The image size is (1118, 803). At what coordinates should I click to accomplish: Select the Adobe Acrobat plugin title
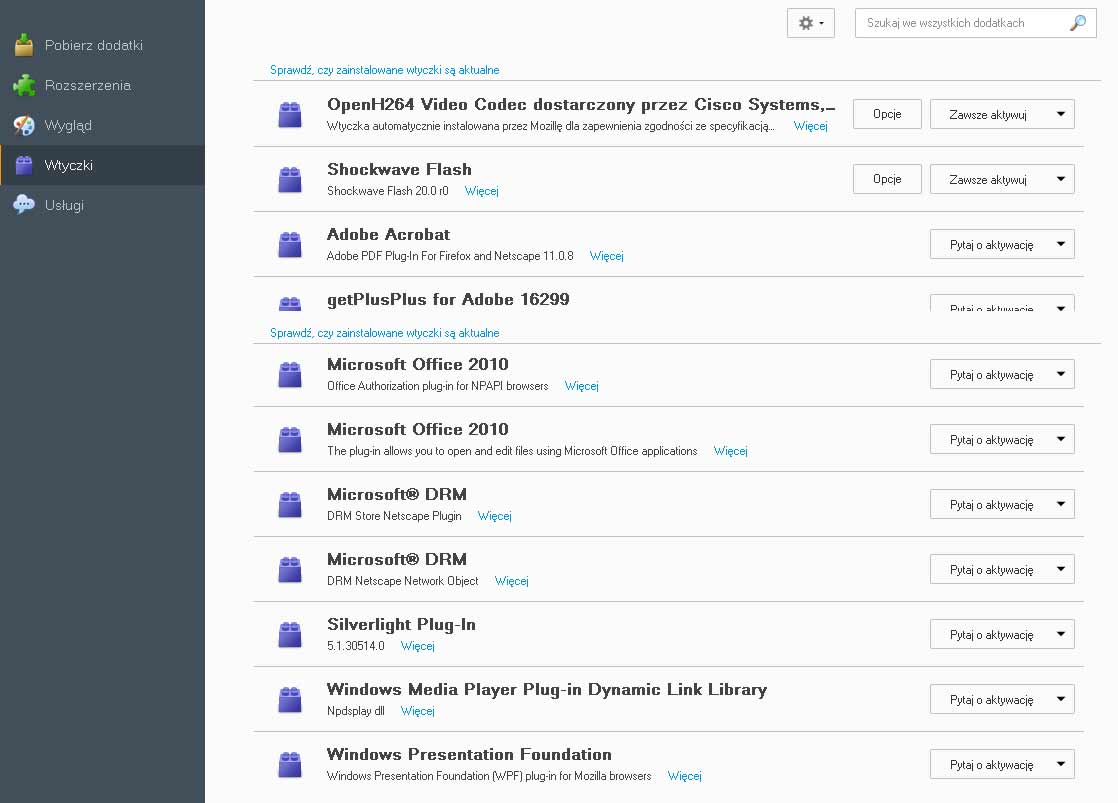tap(389, 234)
